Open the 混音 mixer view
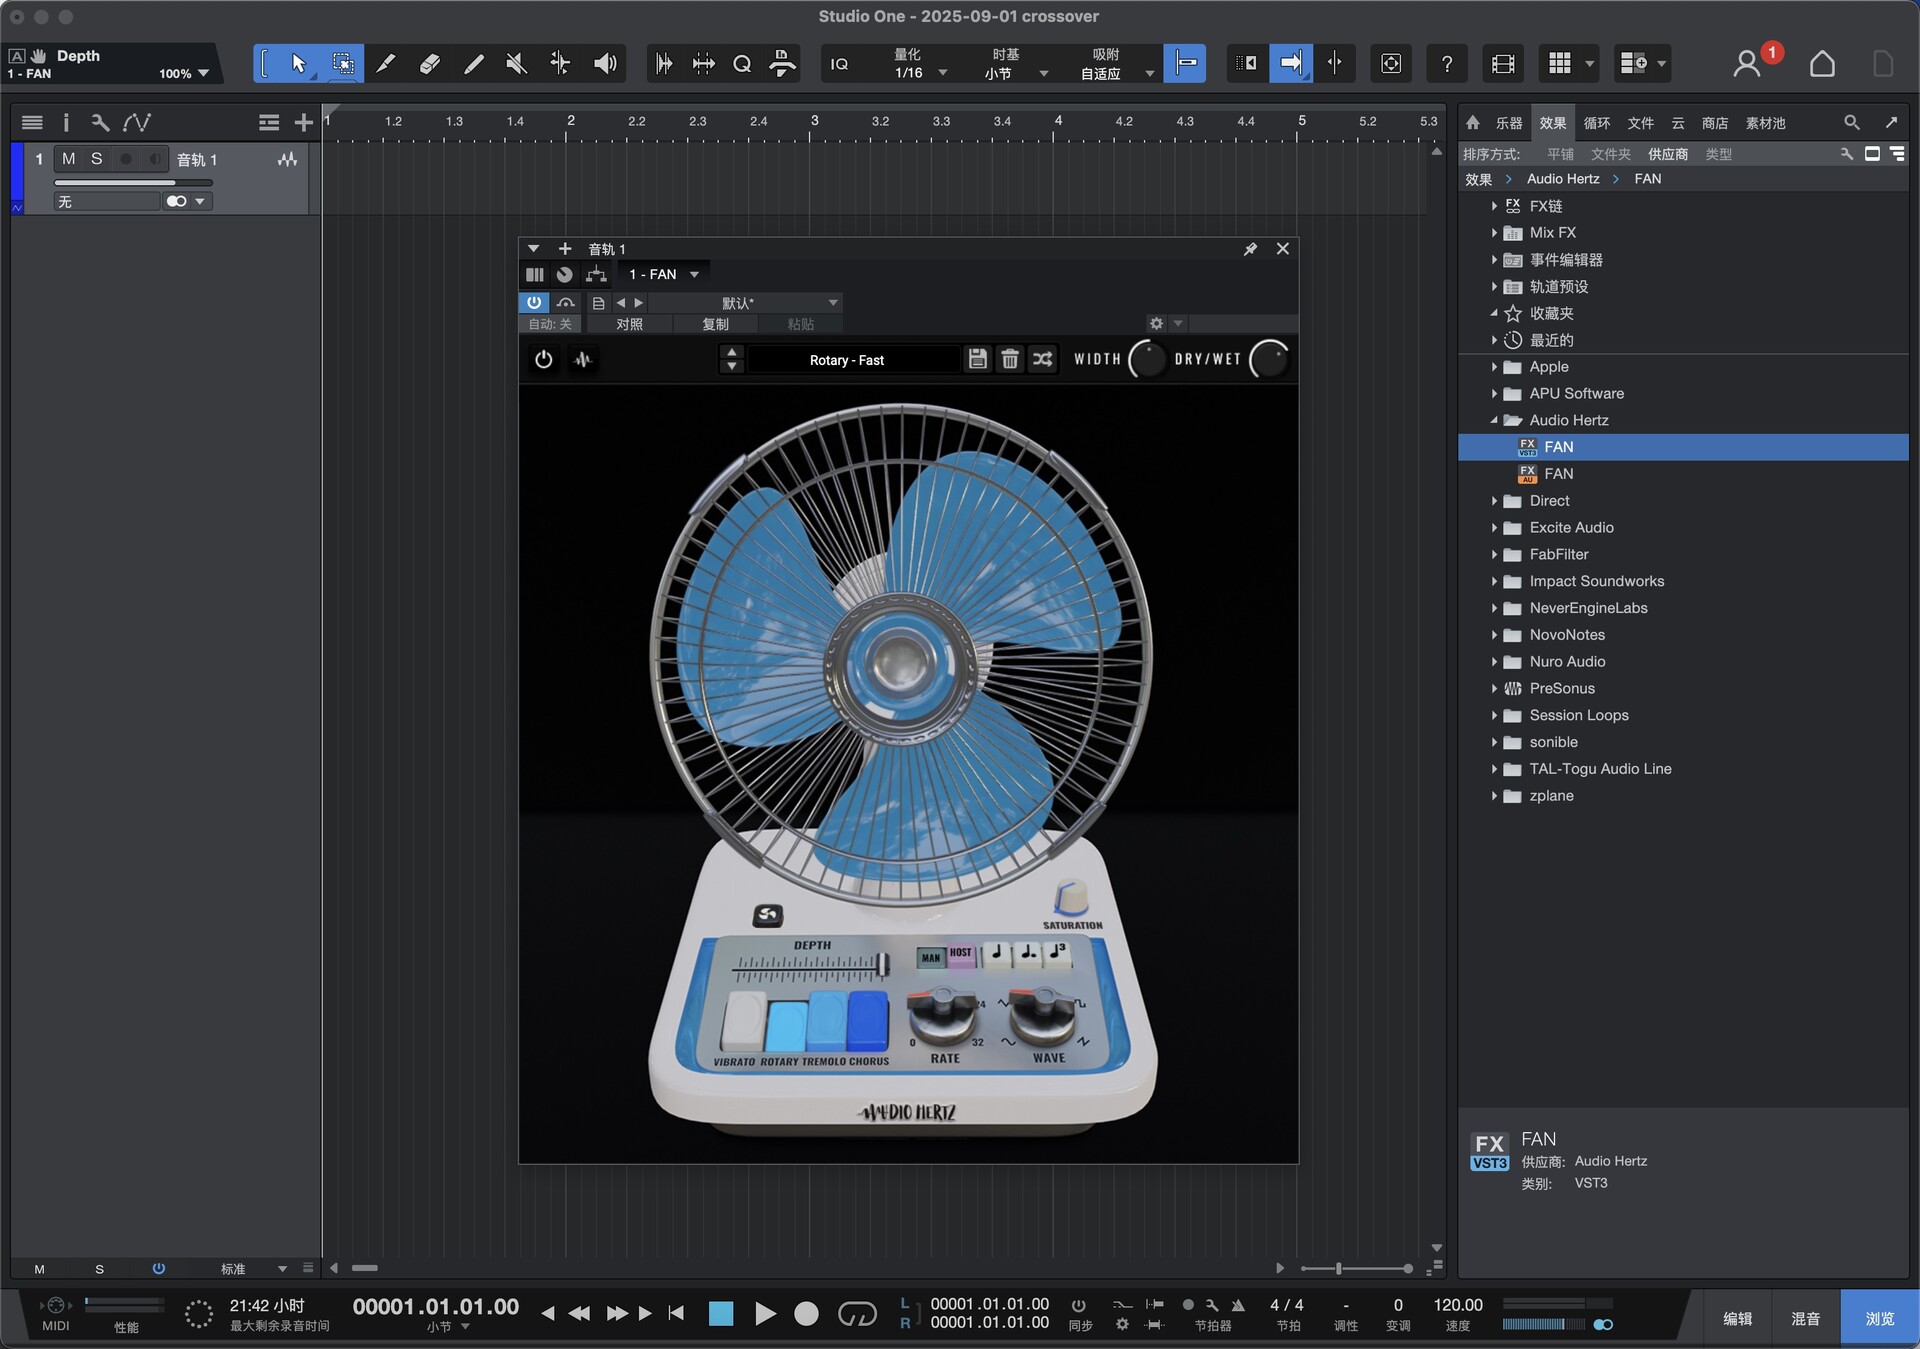Image resolution: width=1920 pixels, height=1349 pixels. [1806, 1318]
